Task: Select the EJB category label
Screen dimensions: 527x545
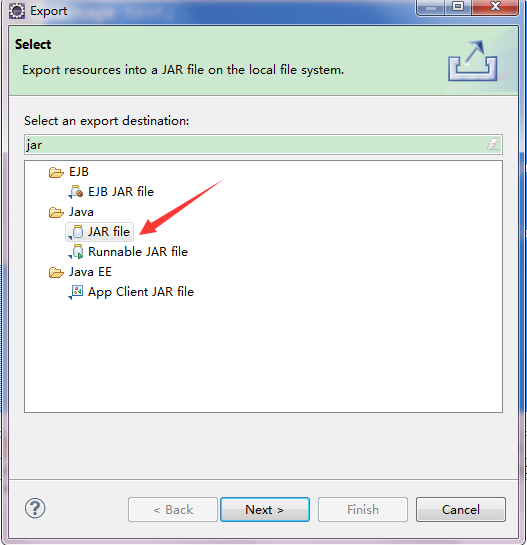Action: coord(79,172)
